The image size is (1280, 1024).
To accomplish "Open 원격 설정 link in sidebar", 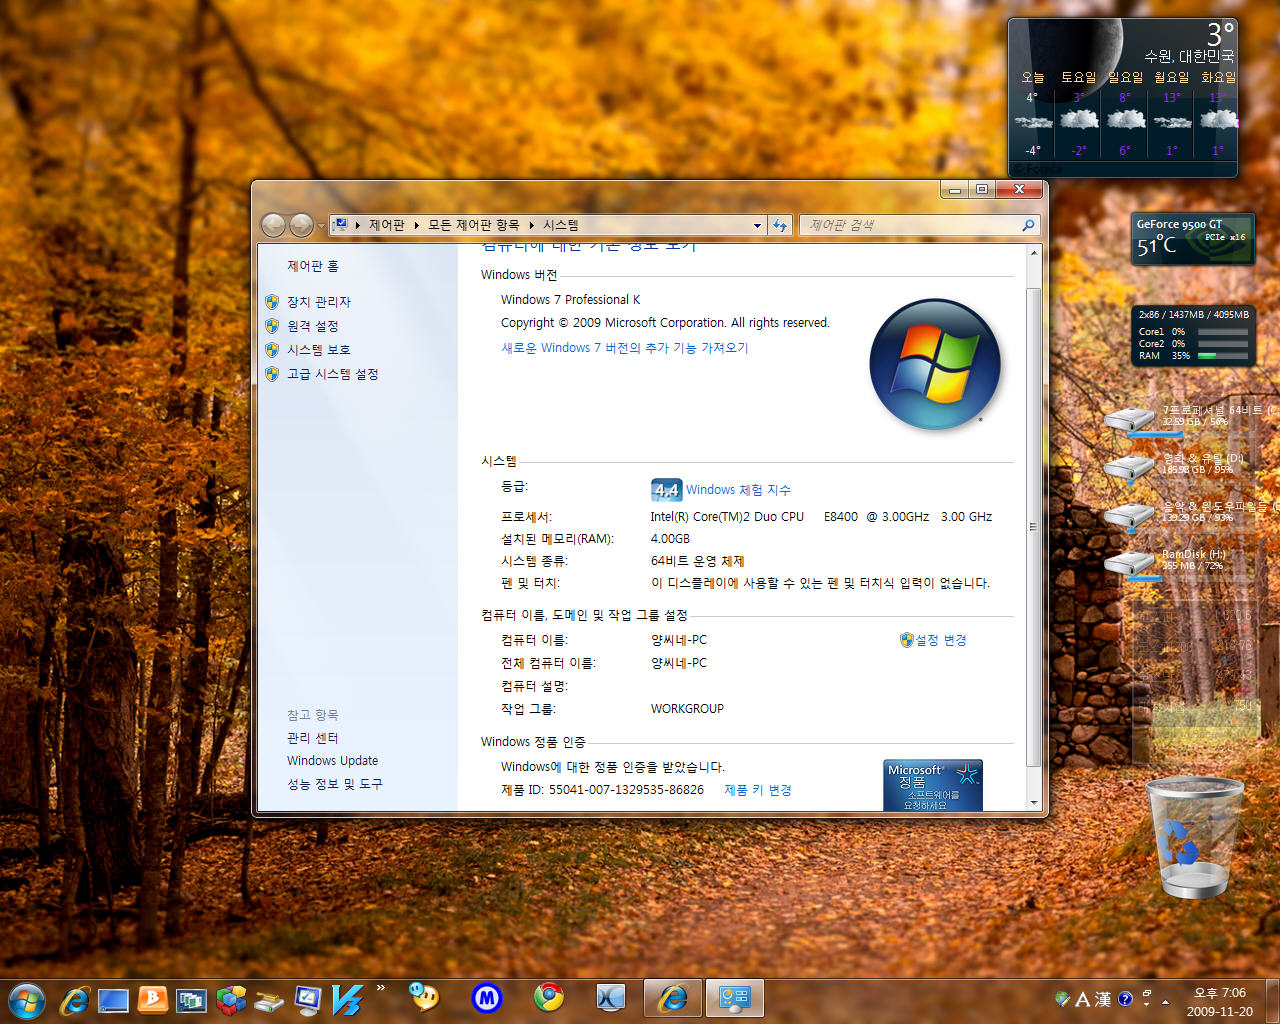I will (x=313, y=326).
